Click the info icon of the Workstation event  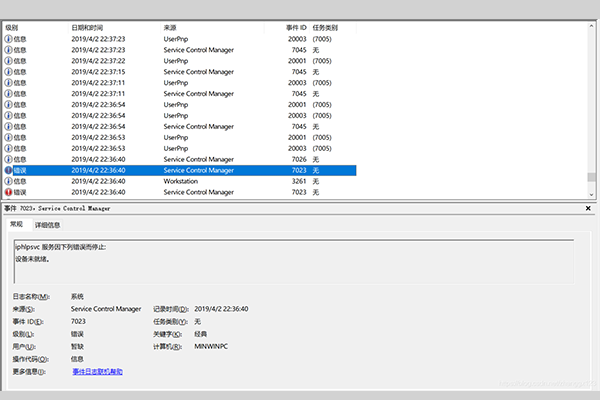pos(9,181)
